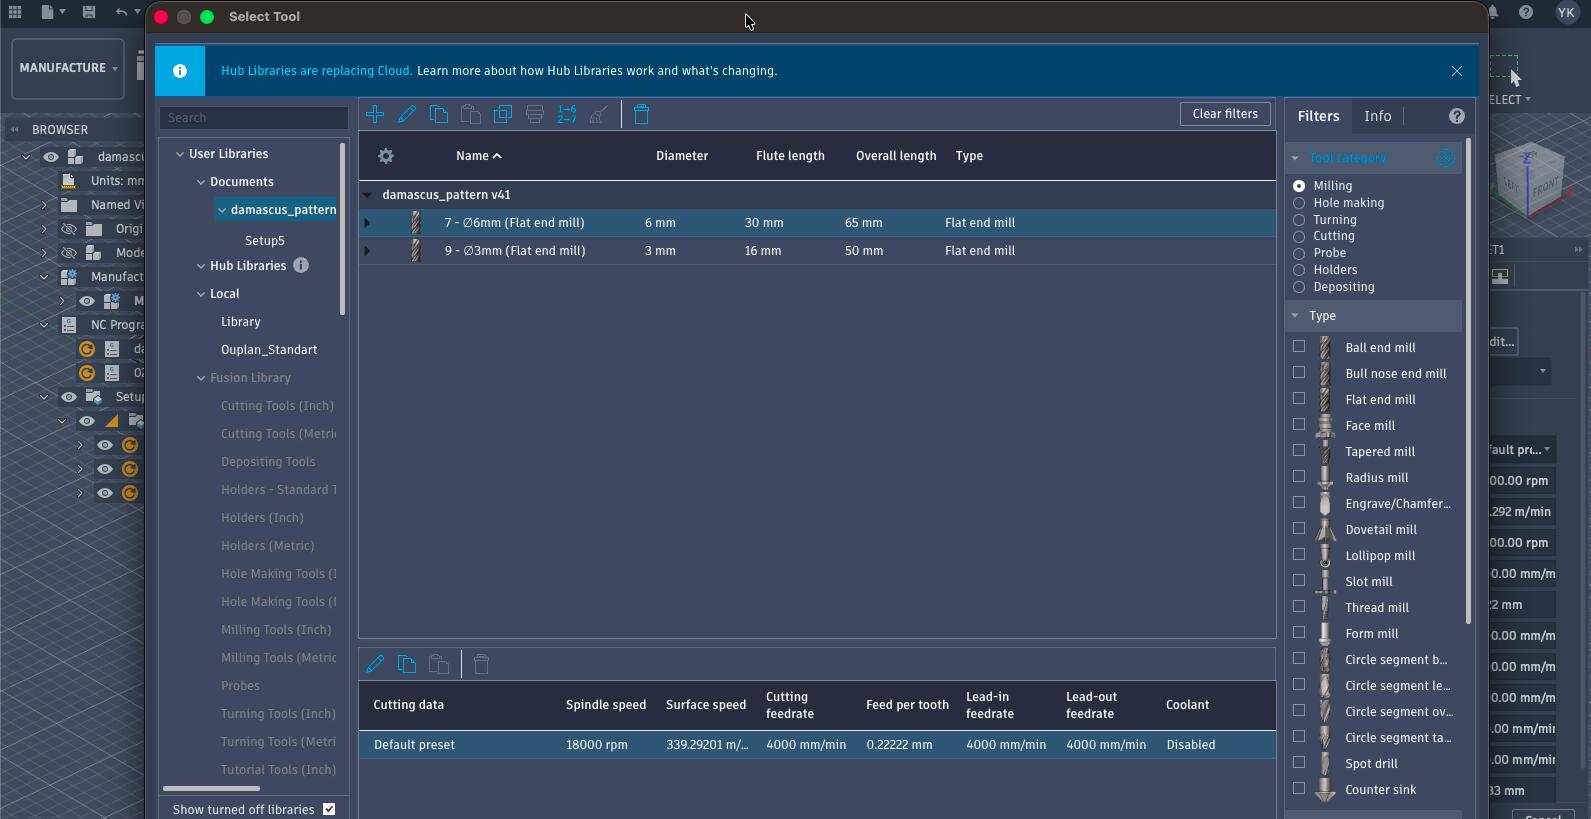The height and width of the screenshot is (819, 1591).
Task: Clear the Tool Category filter icon
Action: pyautogui.click(x=1446, y=158)
